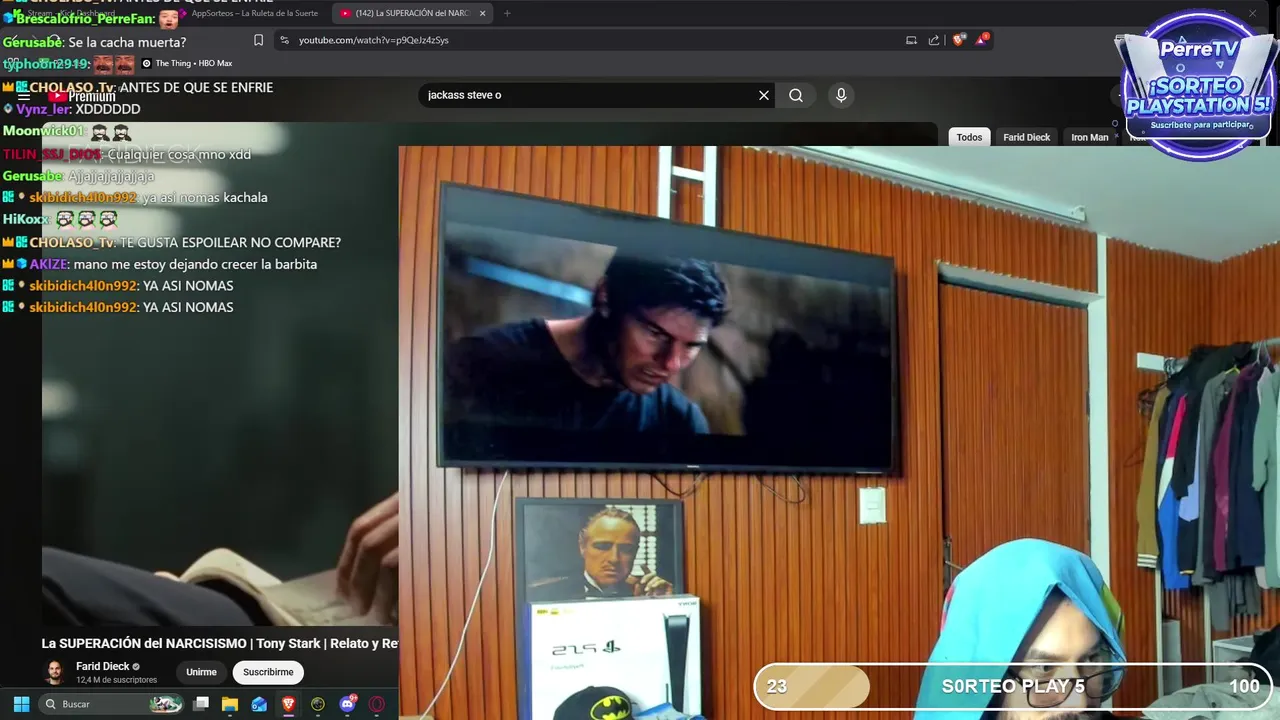Clear the YouTube search text with the X
Viewport: 1280px width, 720px height.
pyautogui.click(x=764, y=95)
